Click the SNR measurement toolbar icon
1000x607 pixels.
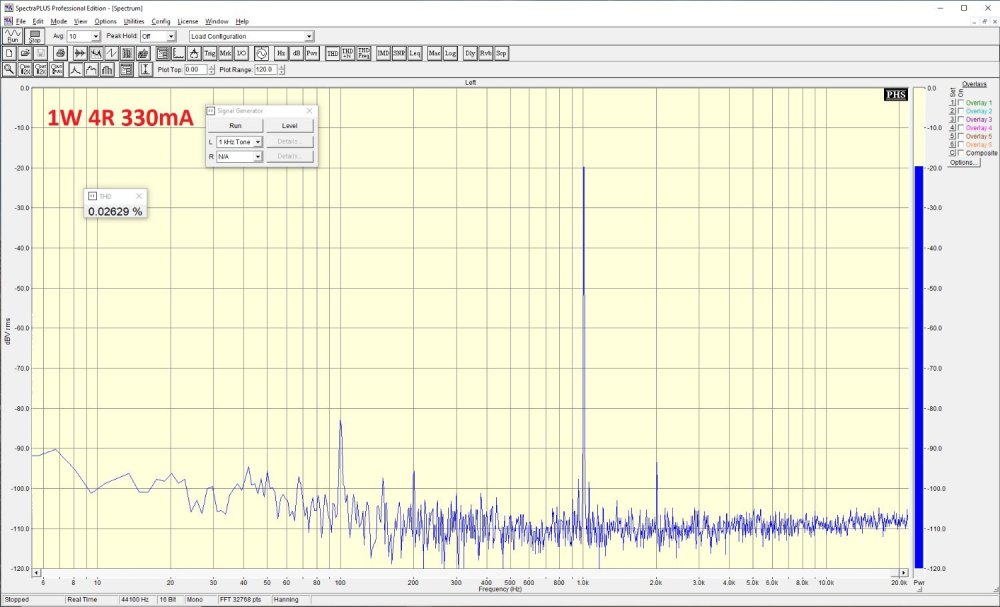click(399, 52)
